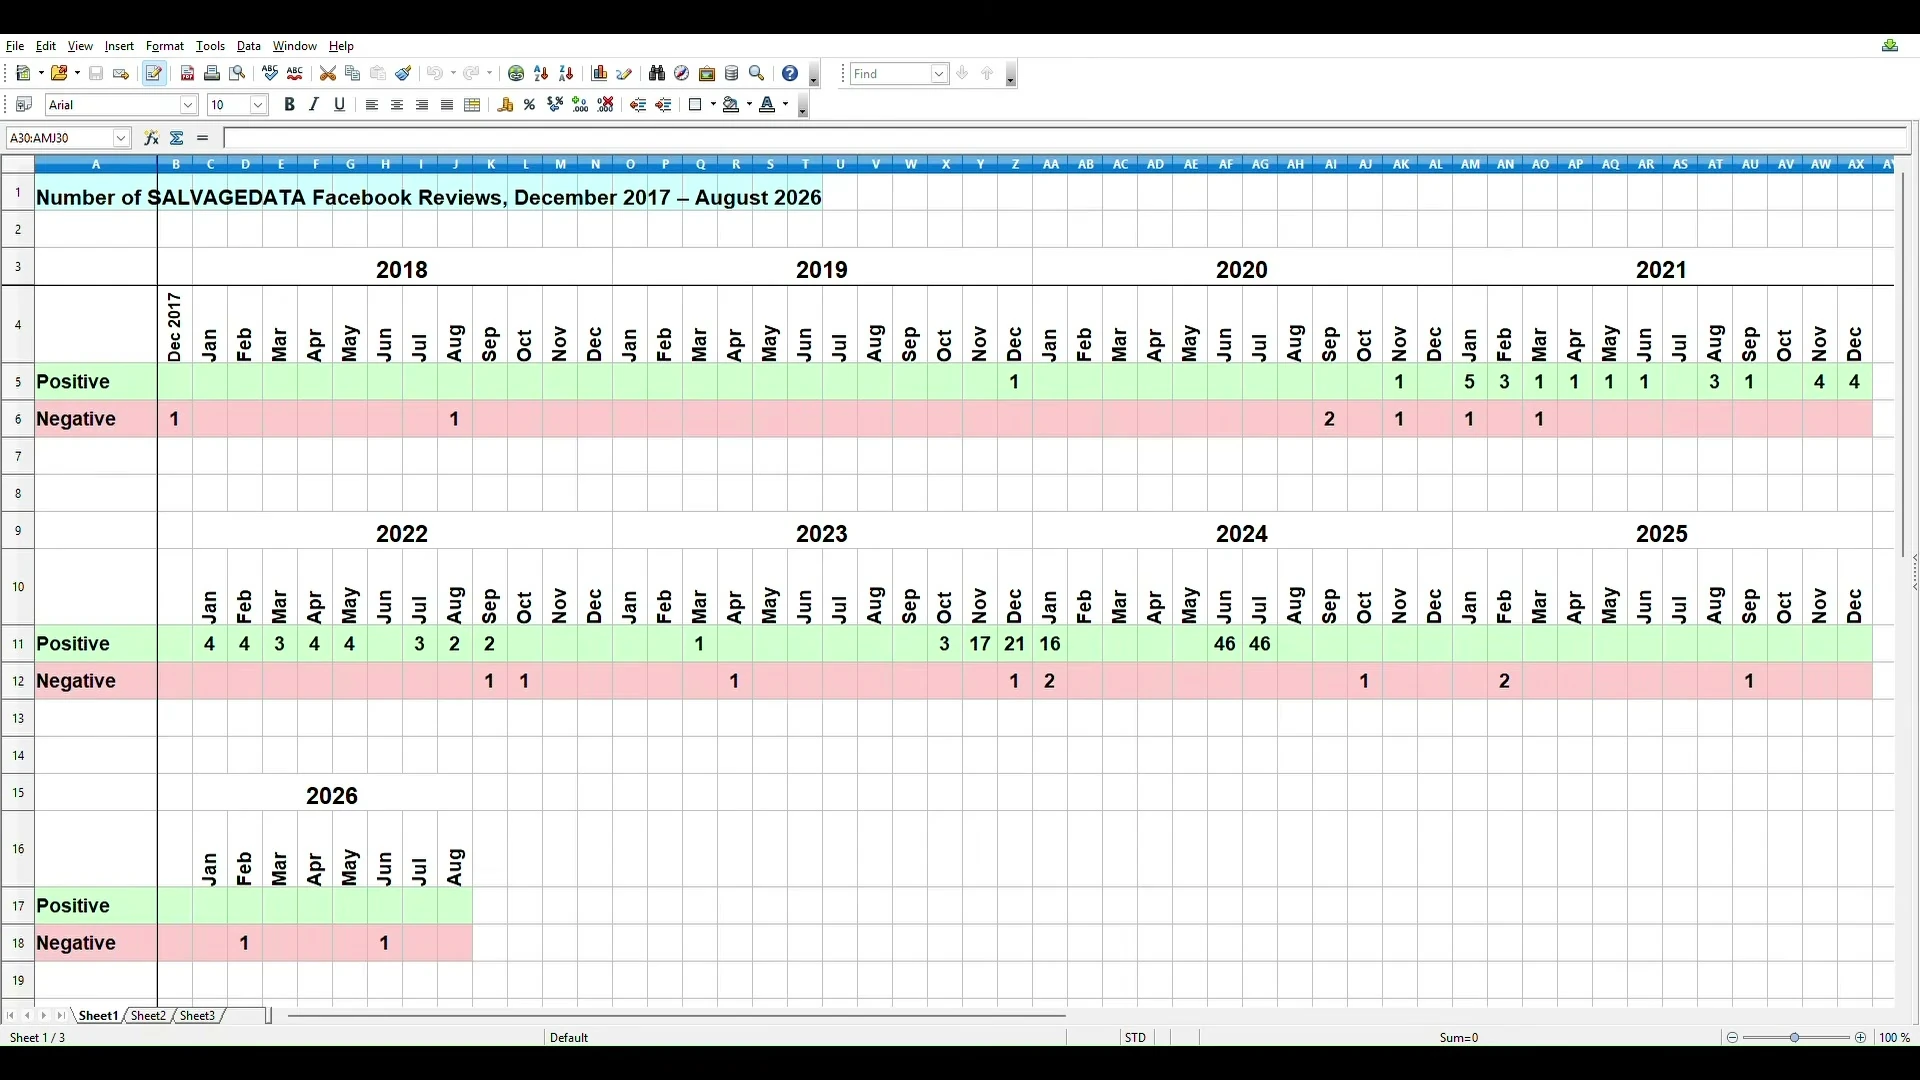Align cell contents right
Viewport: 1920px width, 1080px height.
(x=422, y=105)
